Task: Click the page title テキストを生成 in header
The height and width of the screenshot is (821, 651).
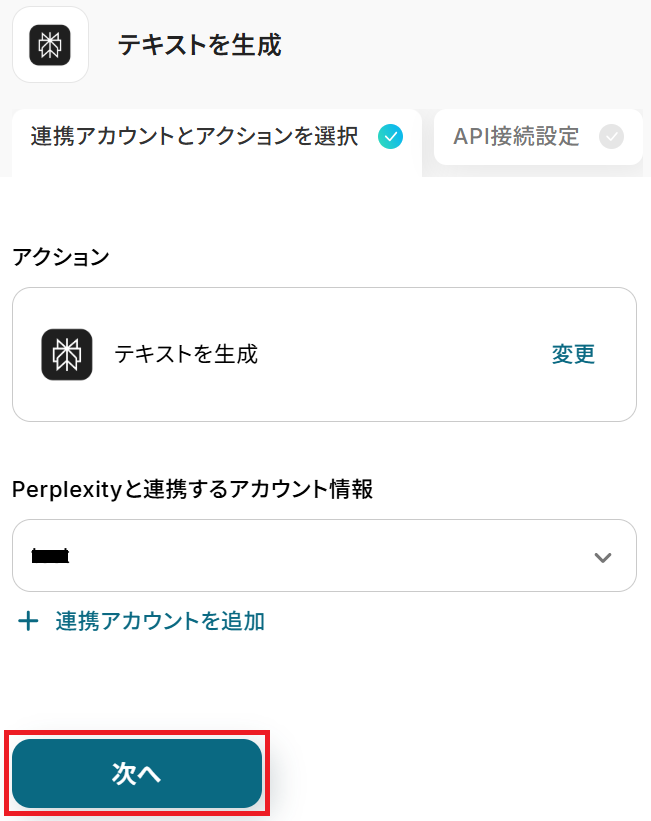Action: tap(199, 45)
